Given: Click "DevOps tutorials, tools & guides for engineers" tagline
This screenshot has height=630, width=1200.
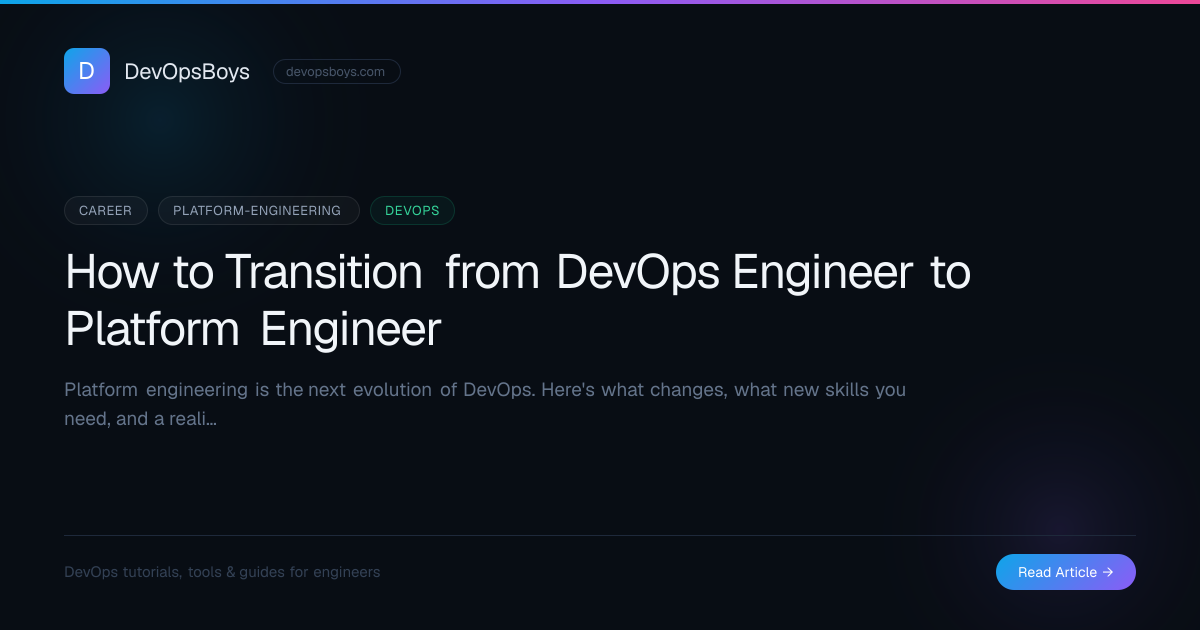Looking at the screenshot, I should [x=222, y=572].
